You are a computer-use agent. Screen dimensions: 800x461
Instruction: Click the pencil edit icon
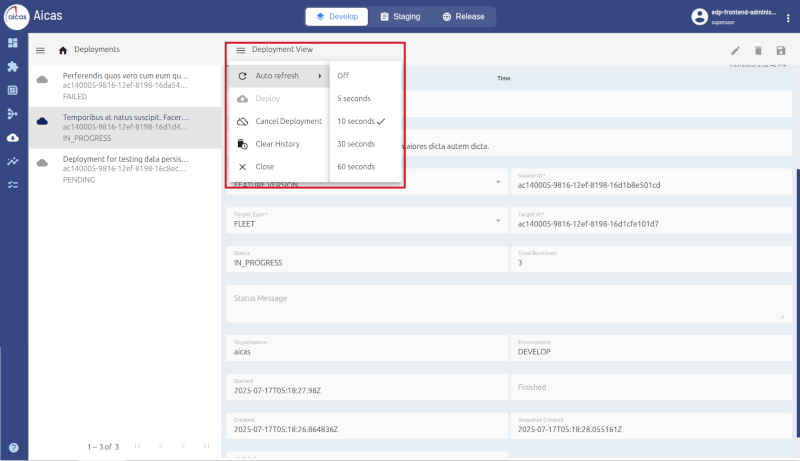[x=735, y=50]
